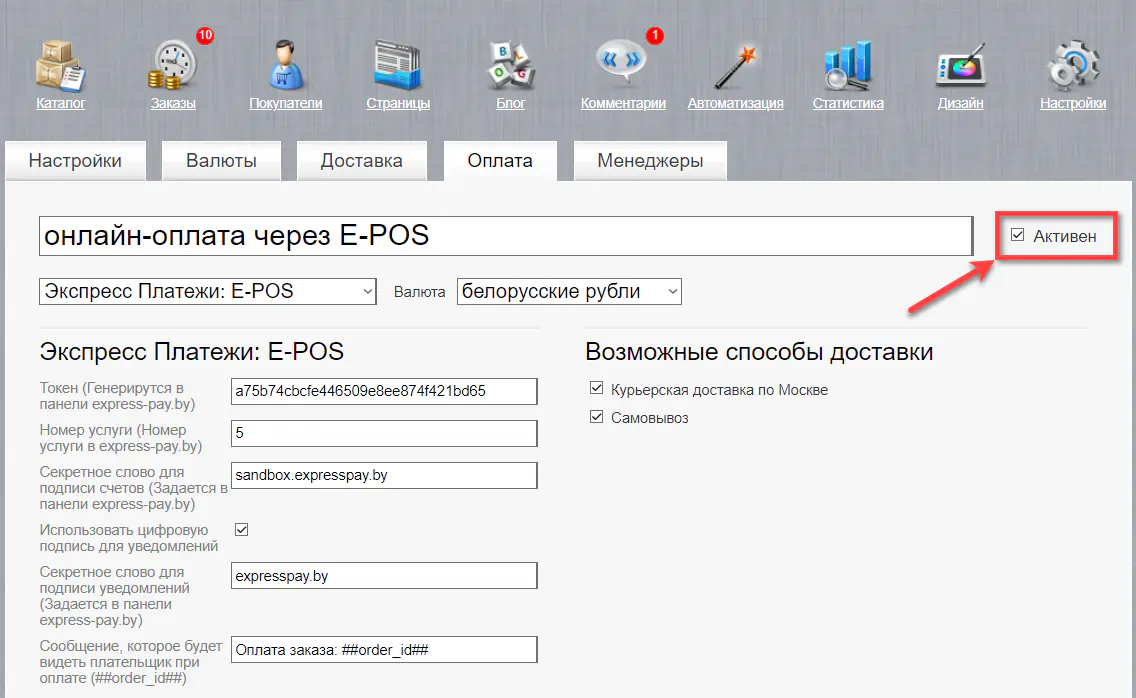Open the Валюты tab

[220, 160]
